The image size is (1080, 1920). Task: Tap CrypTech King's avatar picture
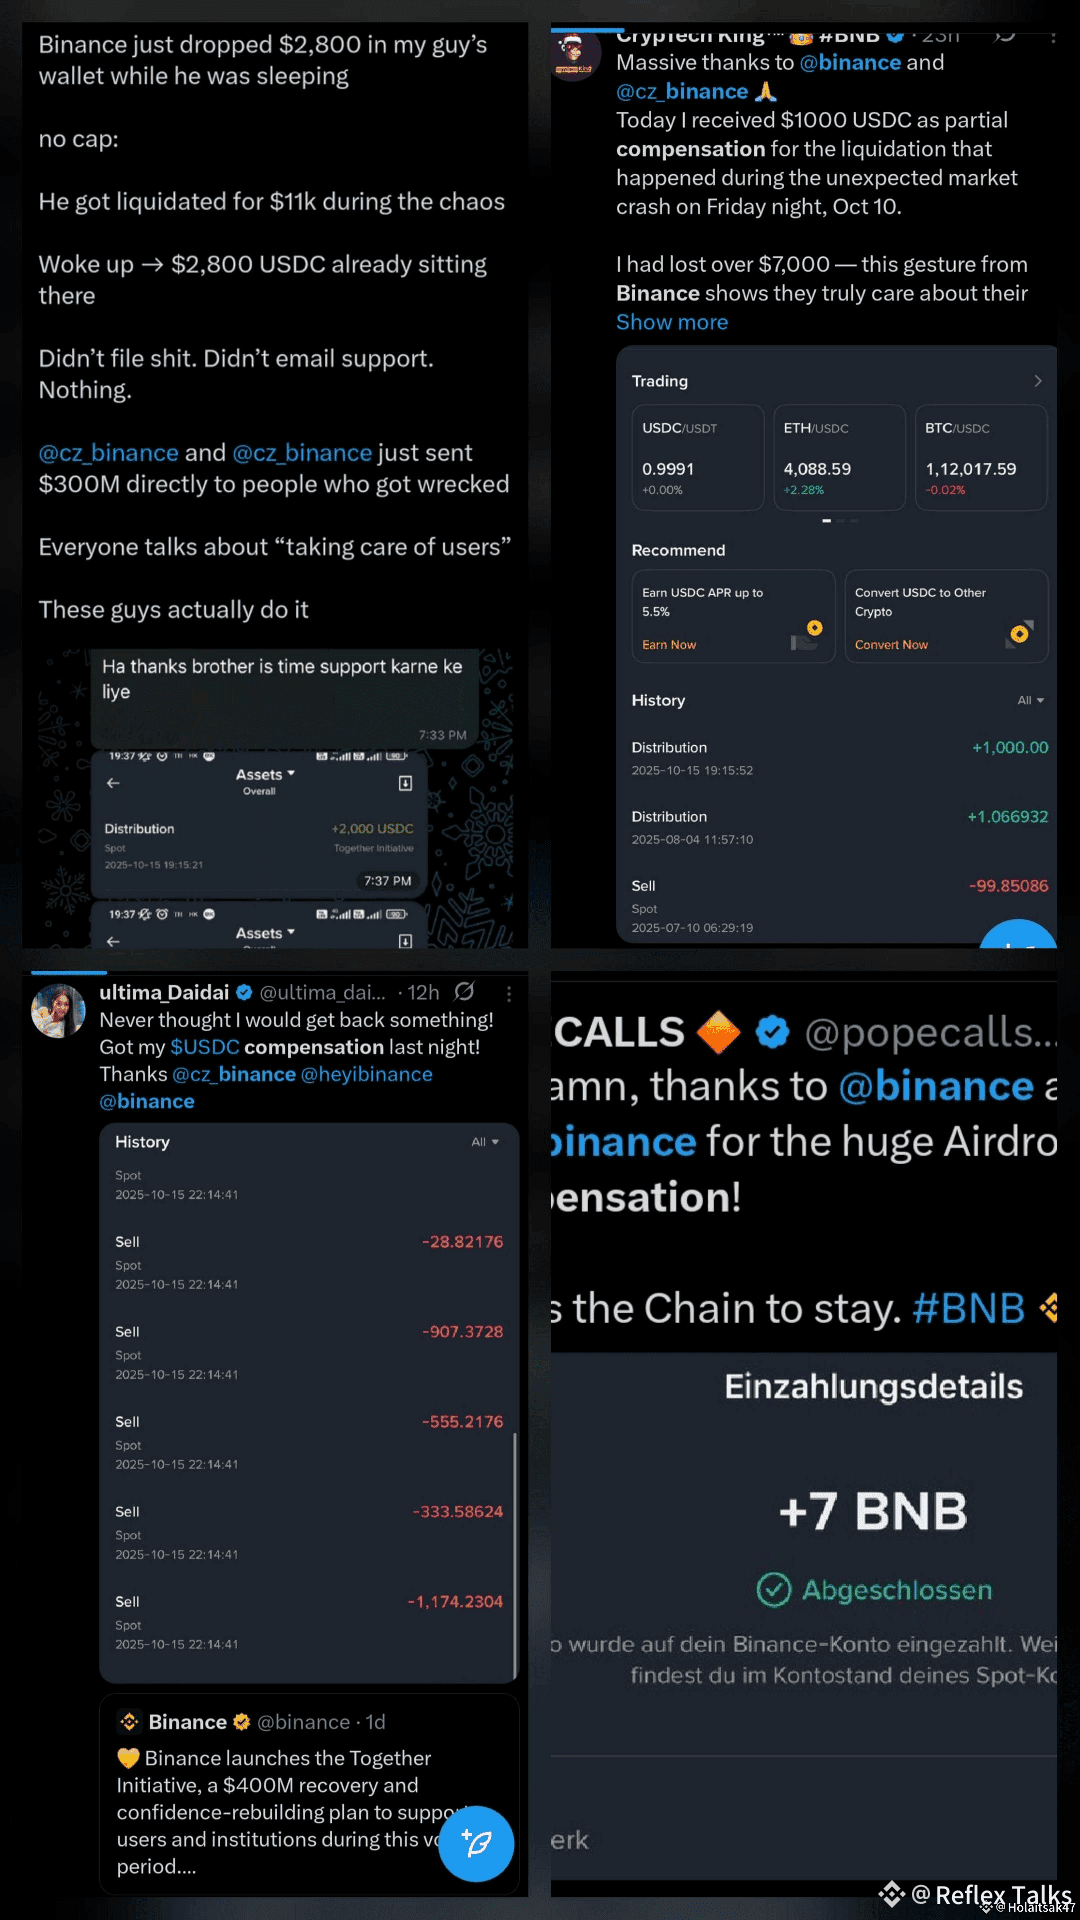[x=574, y=53]
